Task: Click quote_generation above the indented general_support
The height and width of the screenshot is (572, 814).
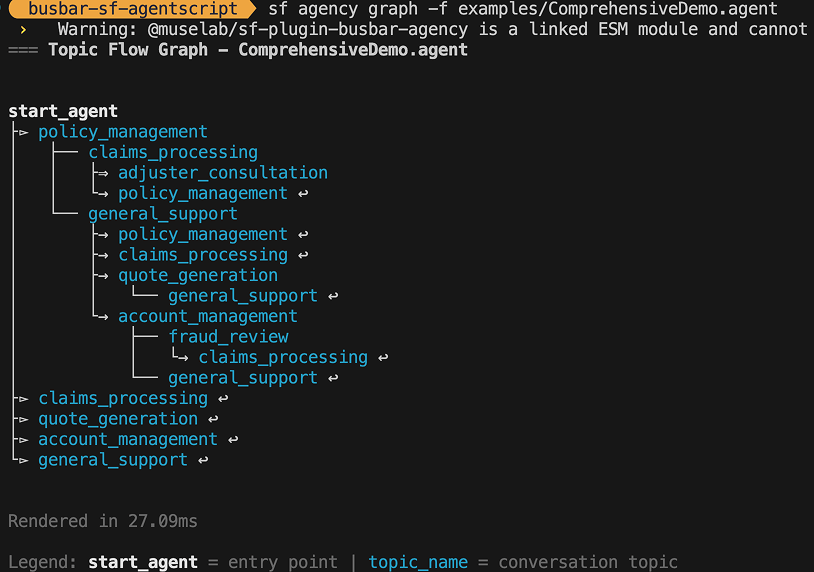Action: 198,276
